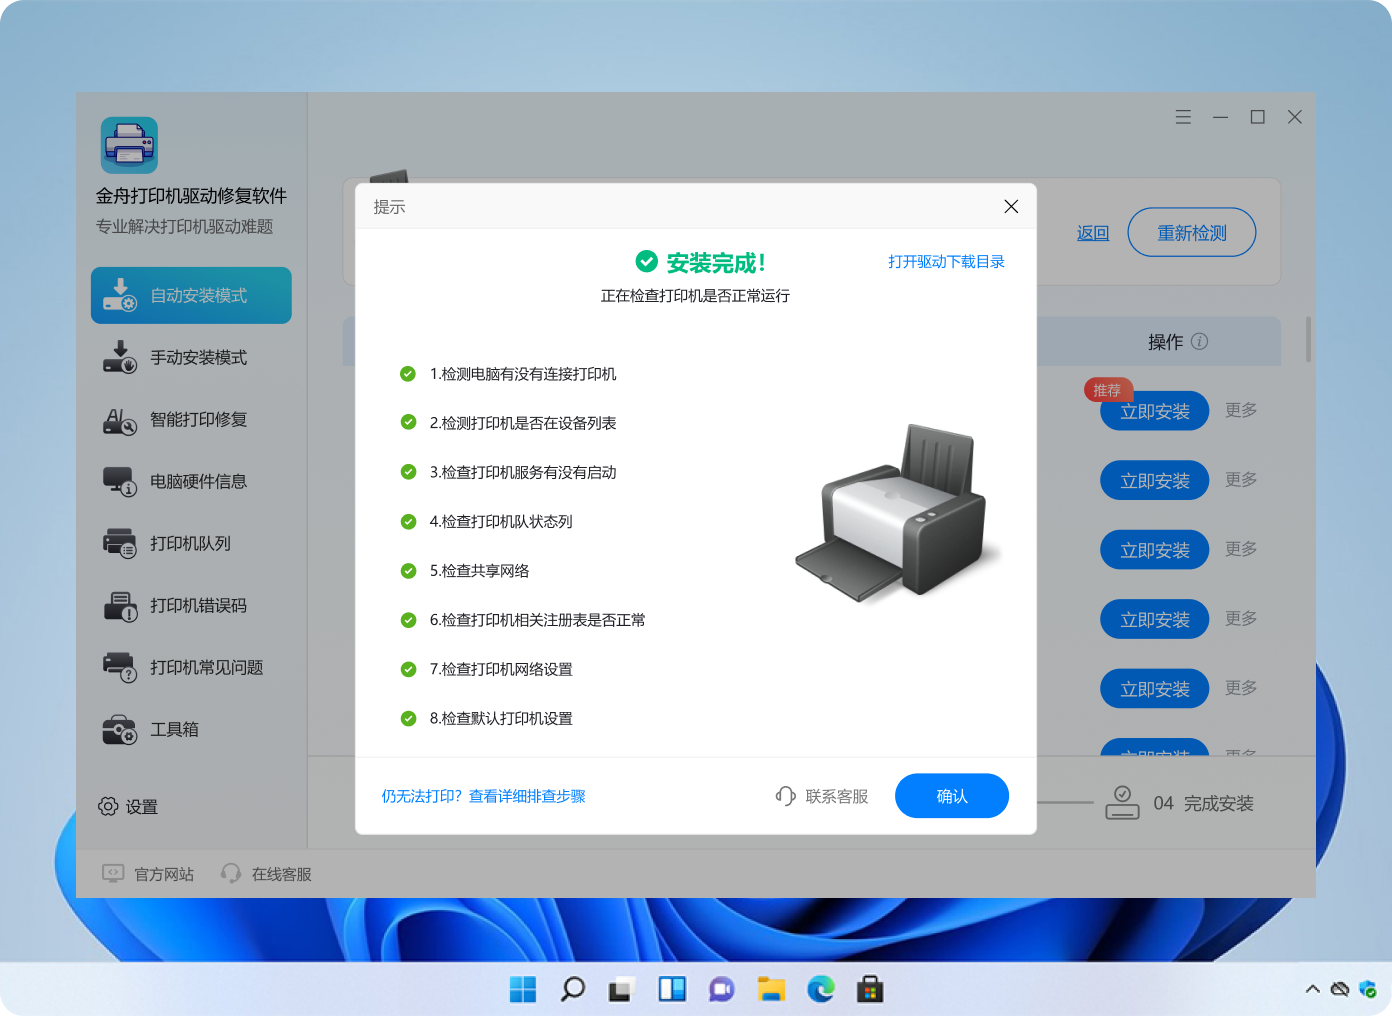Select the 智能打印修复 repair tool icon

(120, 419)
